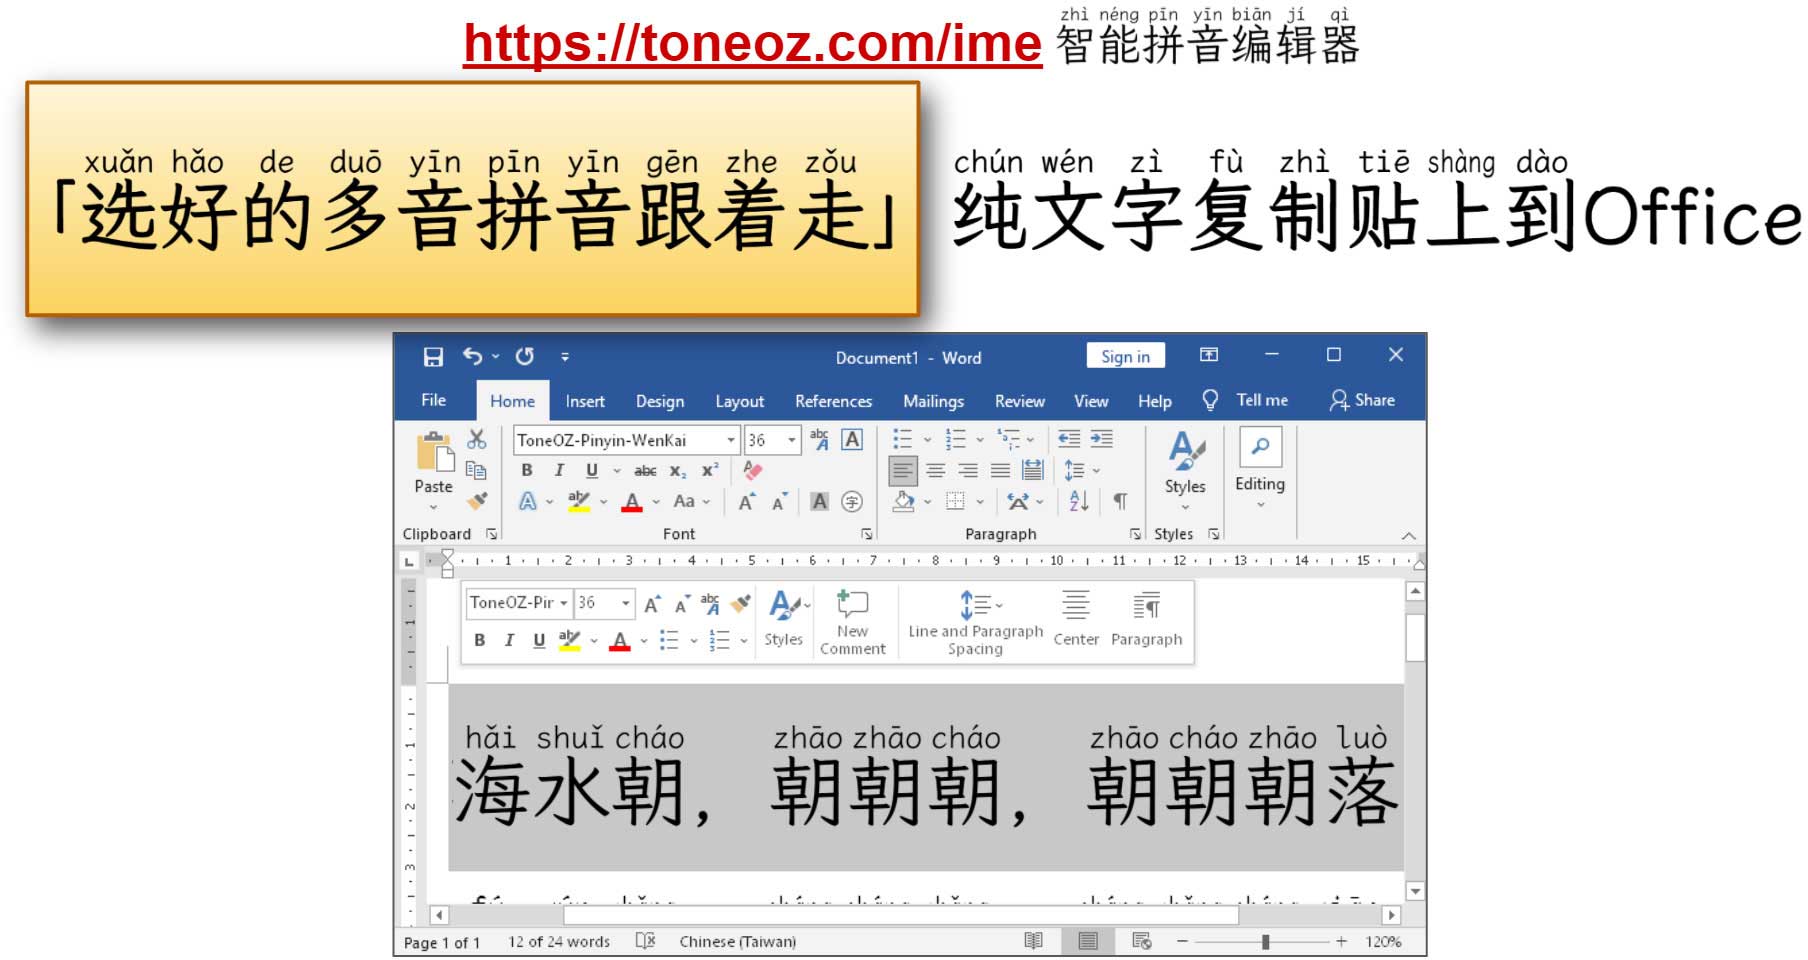Save the document with the floppy disk icon
This screenshot has width=1808, height=960.
433,357
